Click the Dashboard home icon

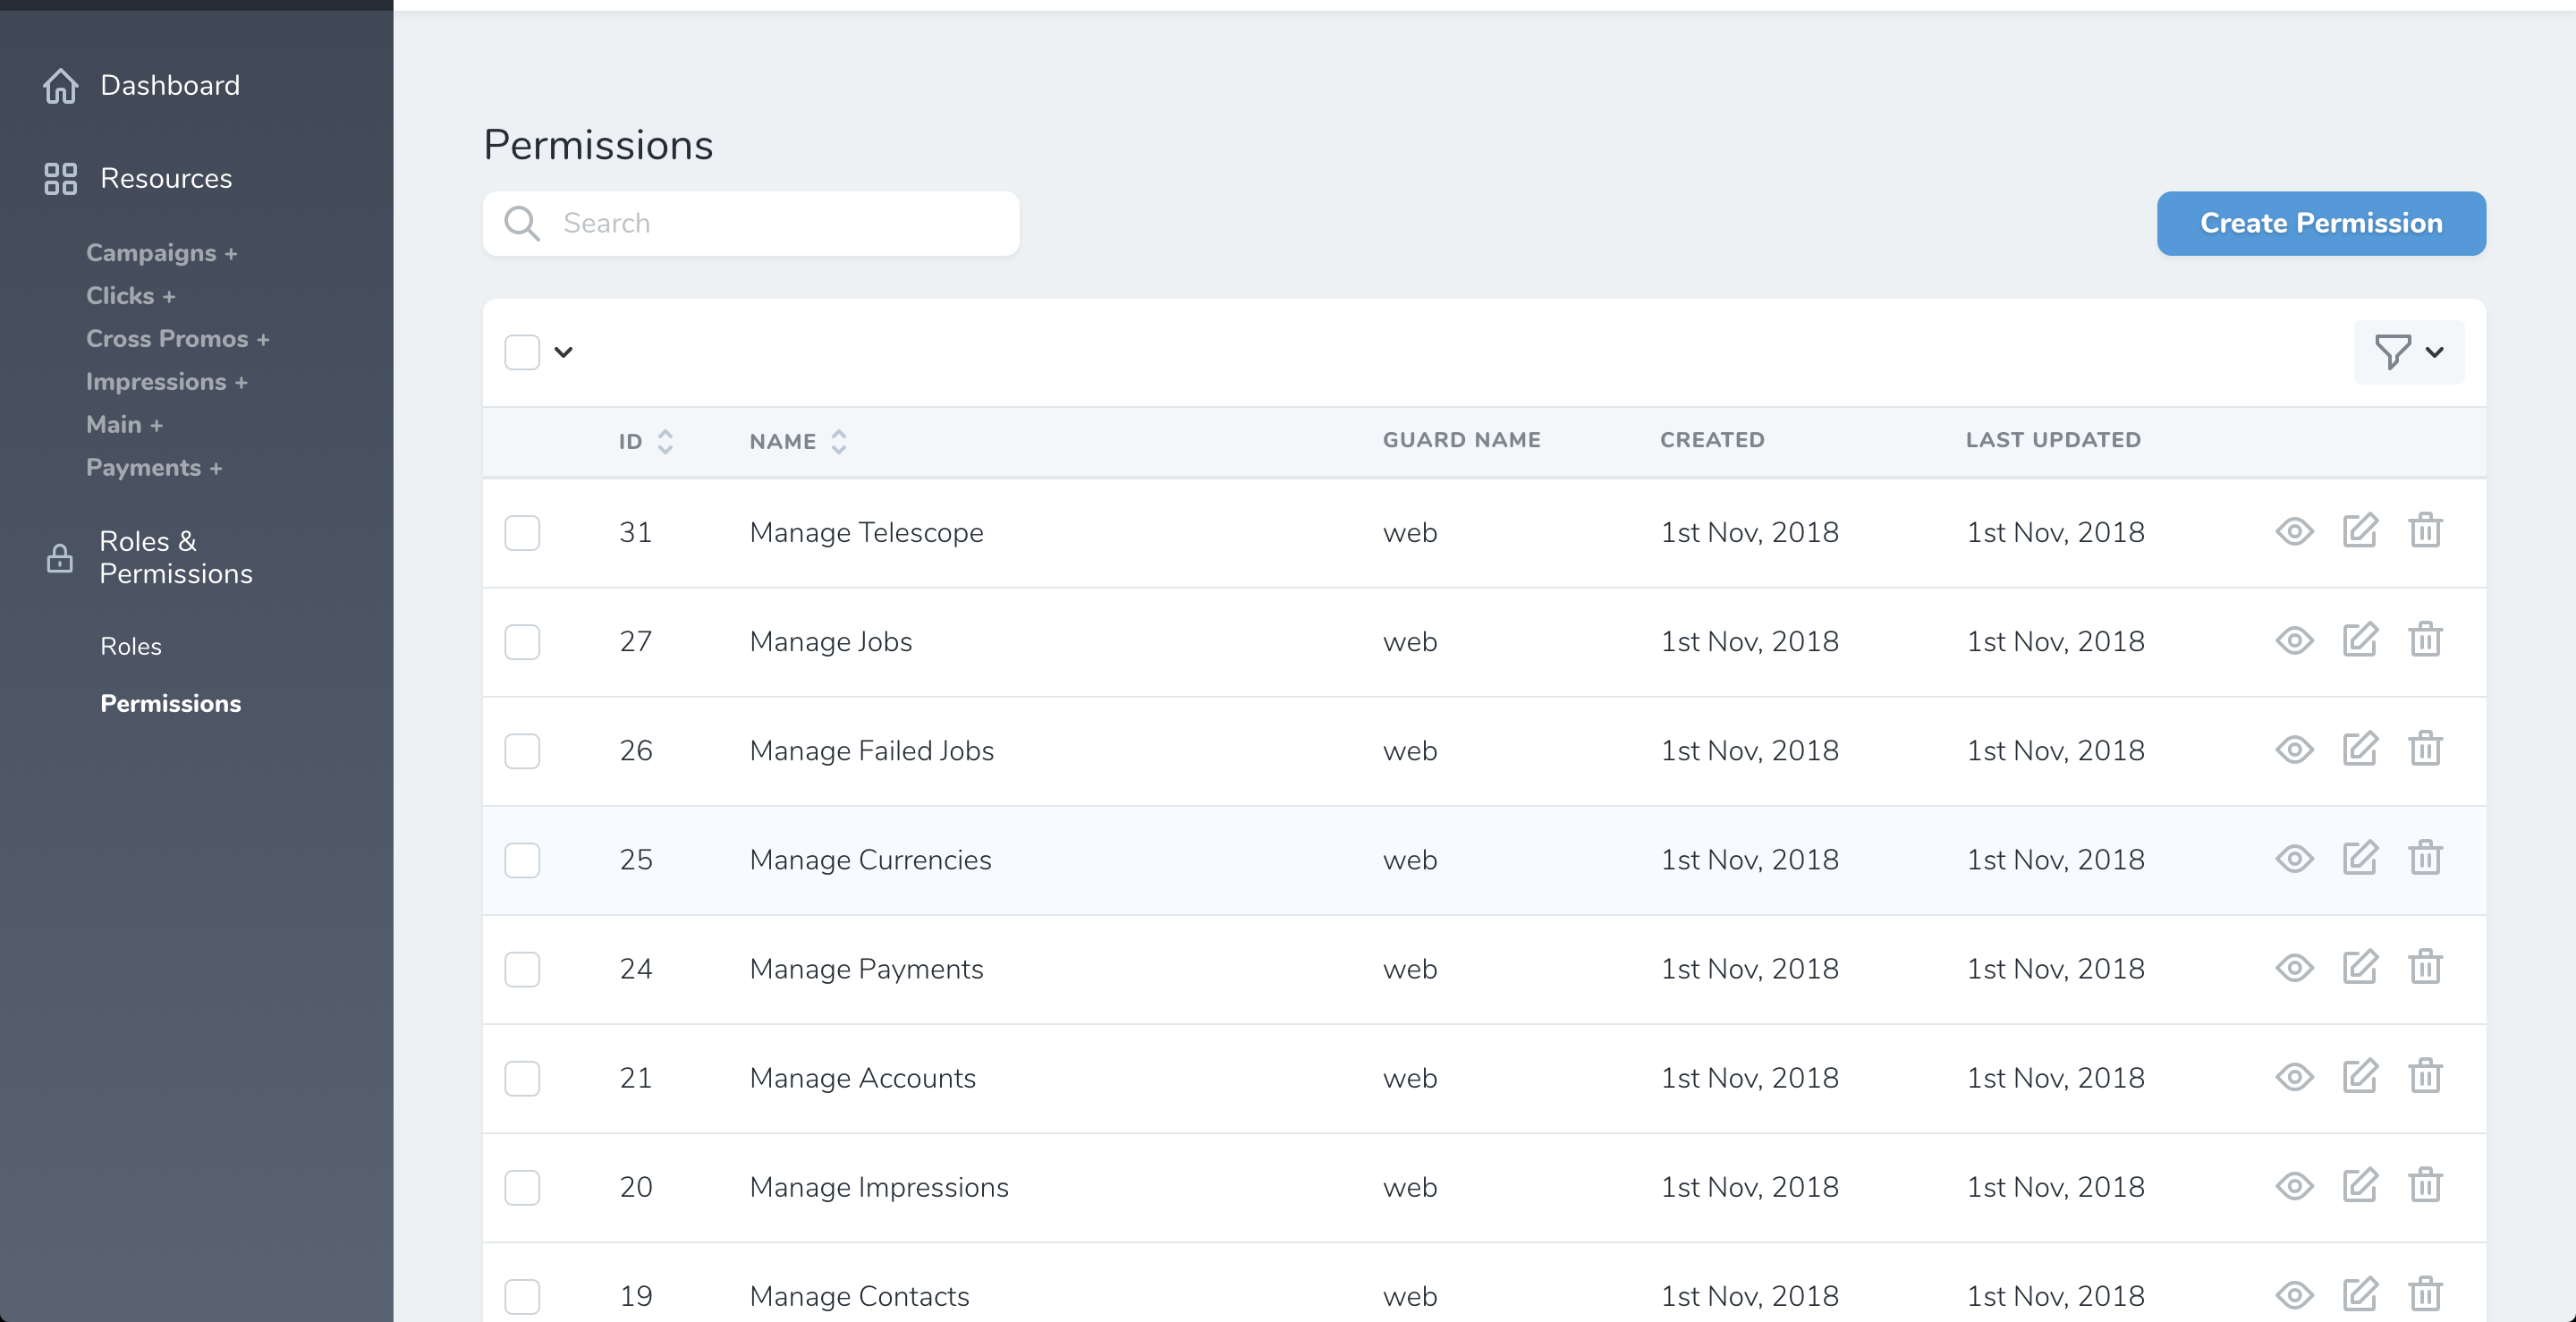point(60,86)
